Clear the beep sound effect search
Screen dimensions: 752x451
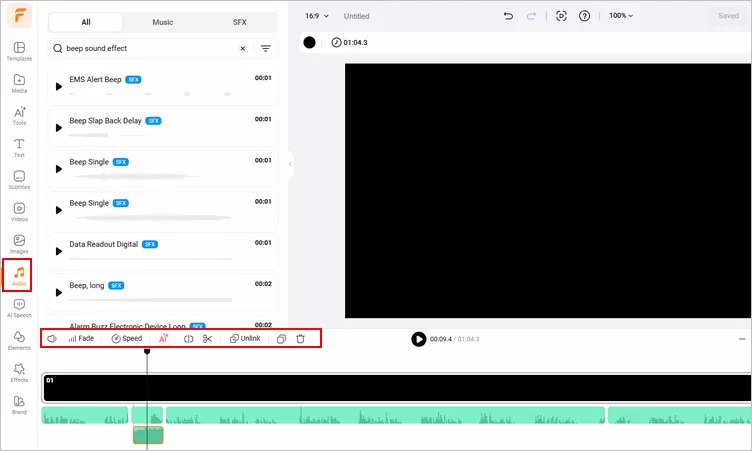[x=243, y=48]
